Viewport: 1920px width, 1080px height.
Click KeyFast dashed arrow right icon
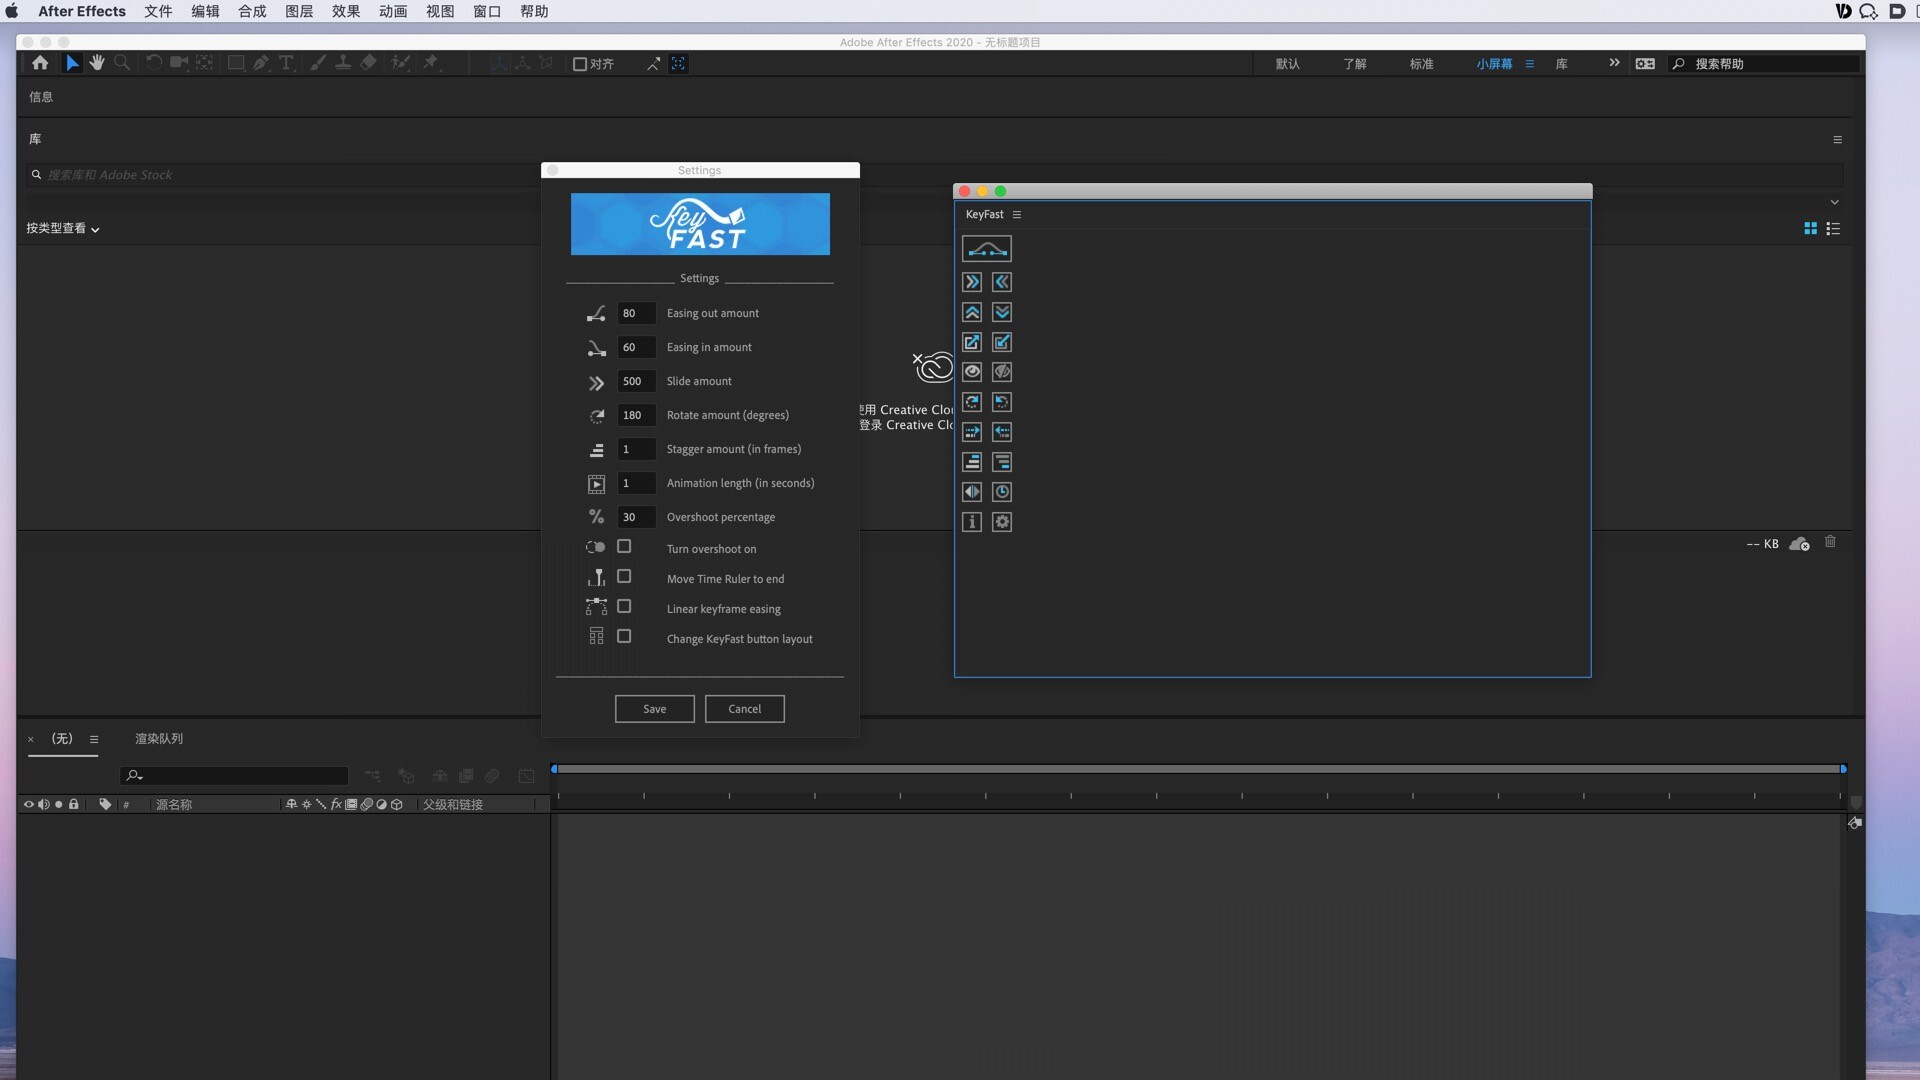(x=972, y=432)
